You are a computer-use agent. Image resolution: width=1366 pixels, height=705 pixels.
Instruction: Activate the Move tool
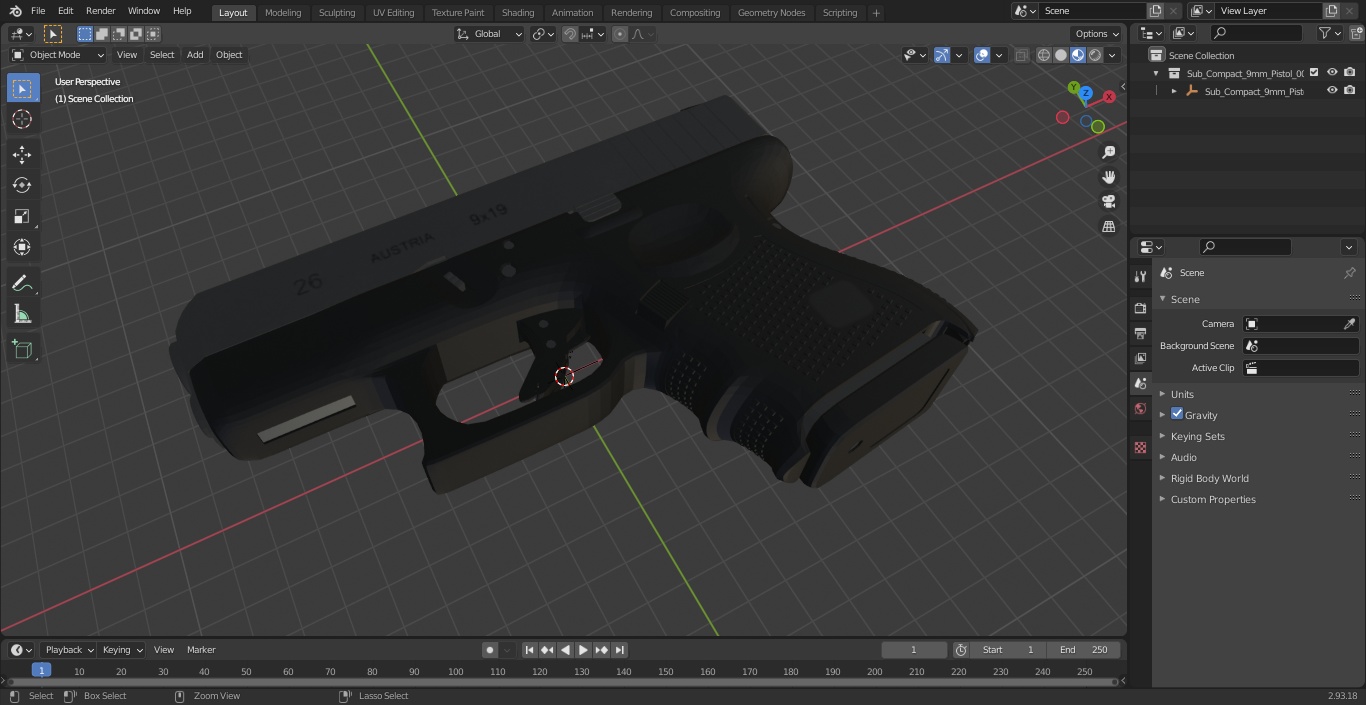(22, 154)
